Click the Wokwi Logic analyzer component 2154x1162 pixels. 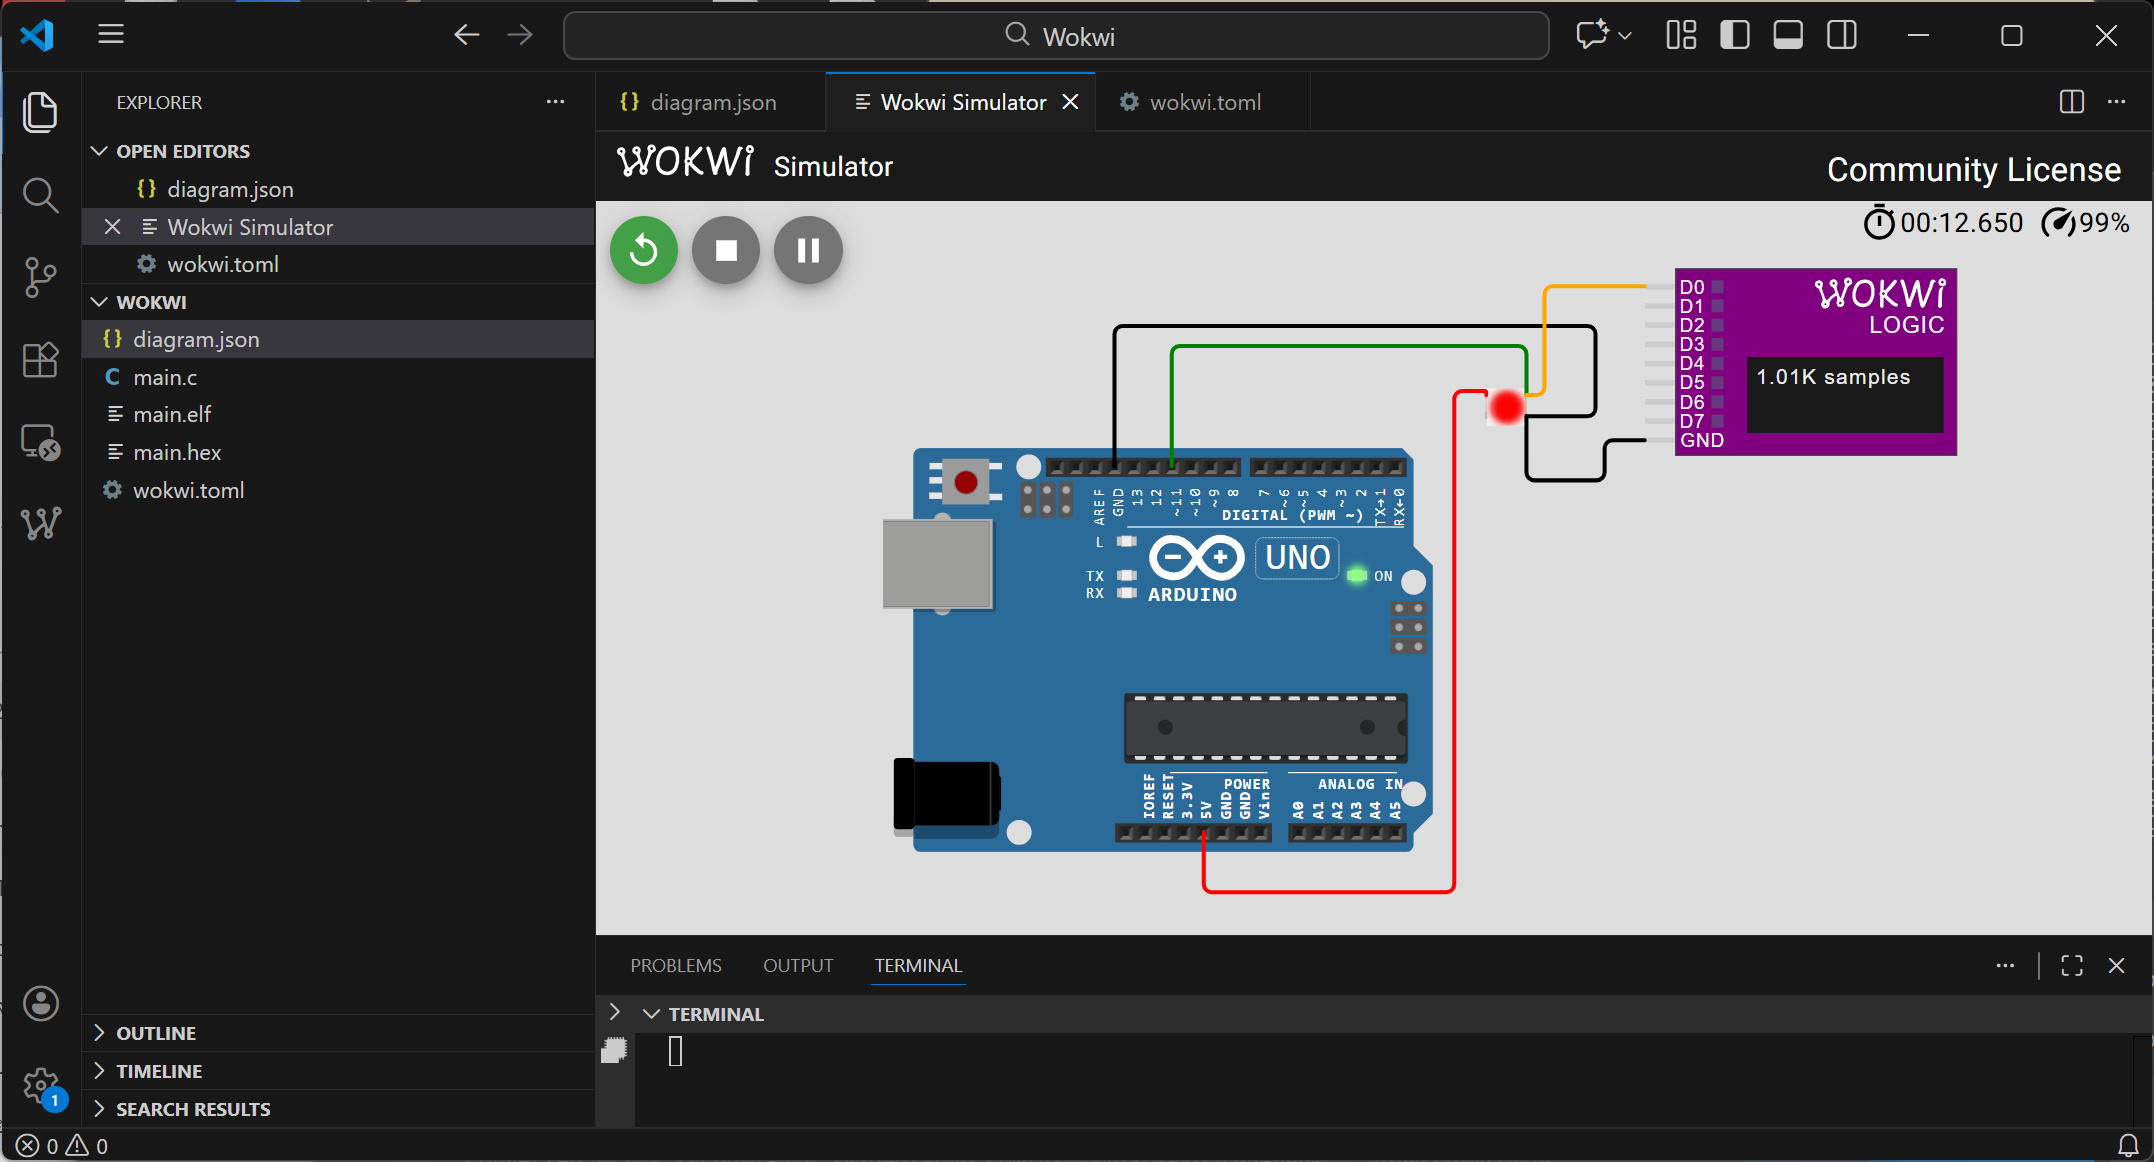tap(1815, 362)
